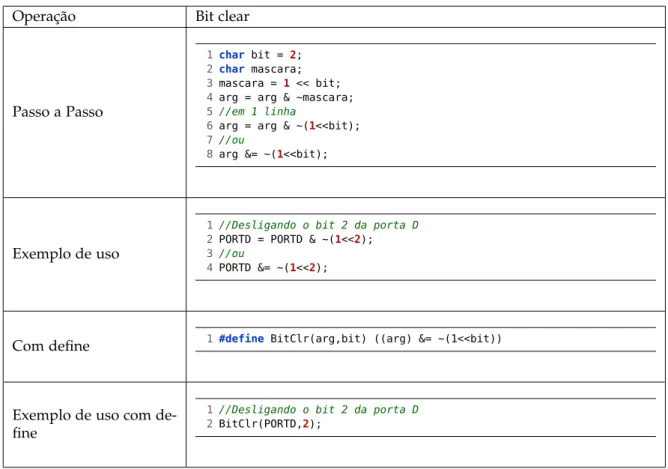Select 'BitClr(arg,bit)' macro signature

(x=318, y=339)
